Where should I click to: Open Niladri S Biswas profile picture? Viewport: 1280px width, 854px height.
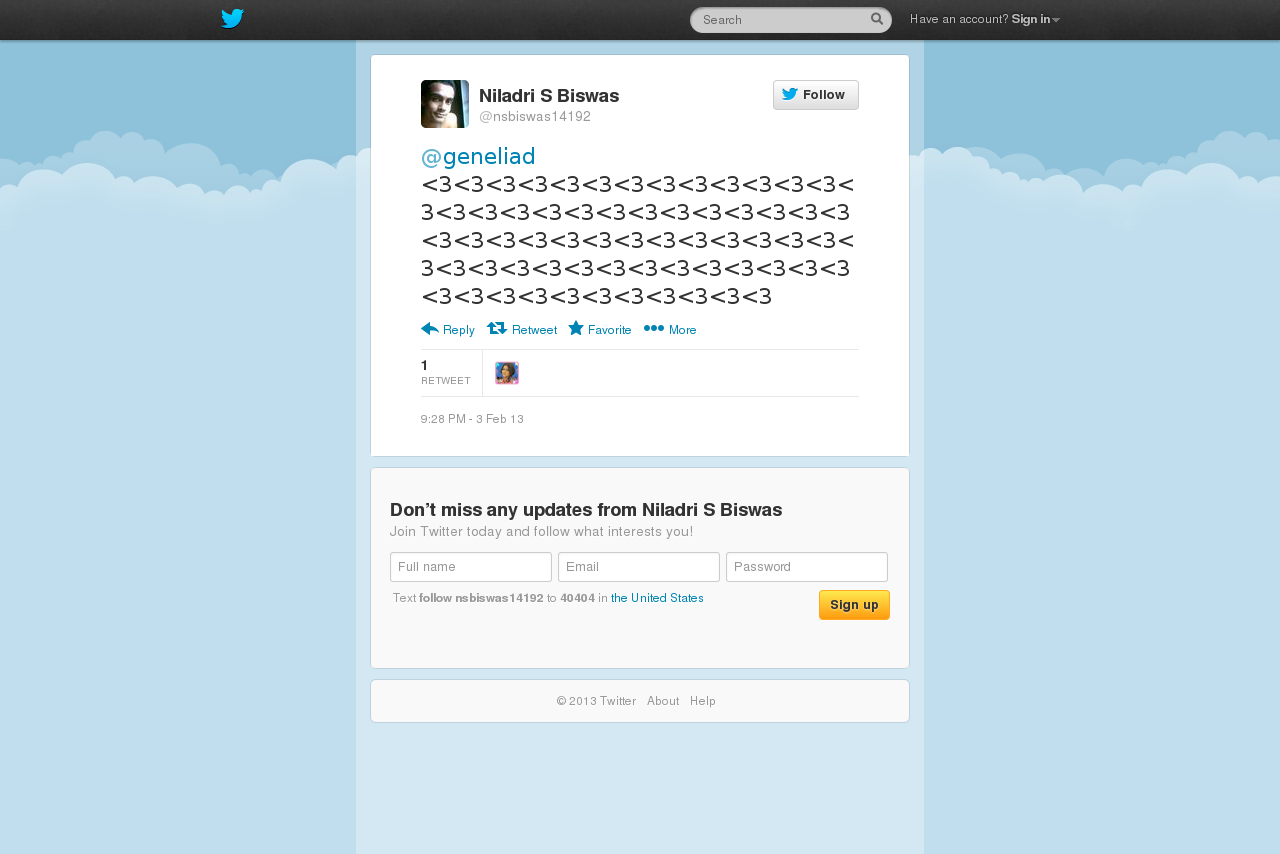click(445, 104)
